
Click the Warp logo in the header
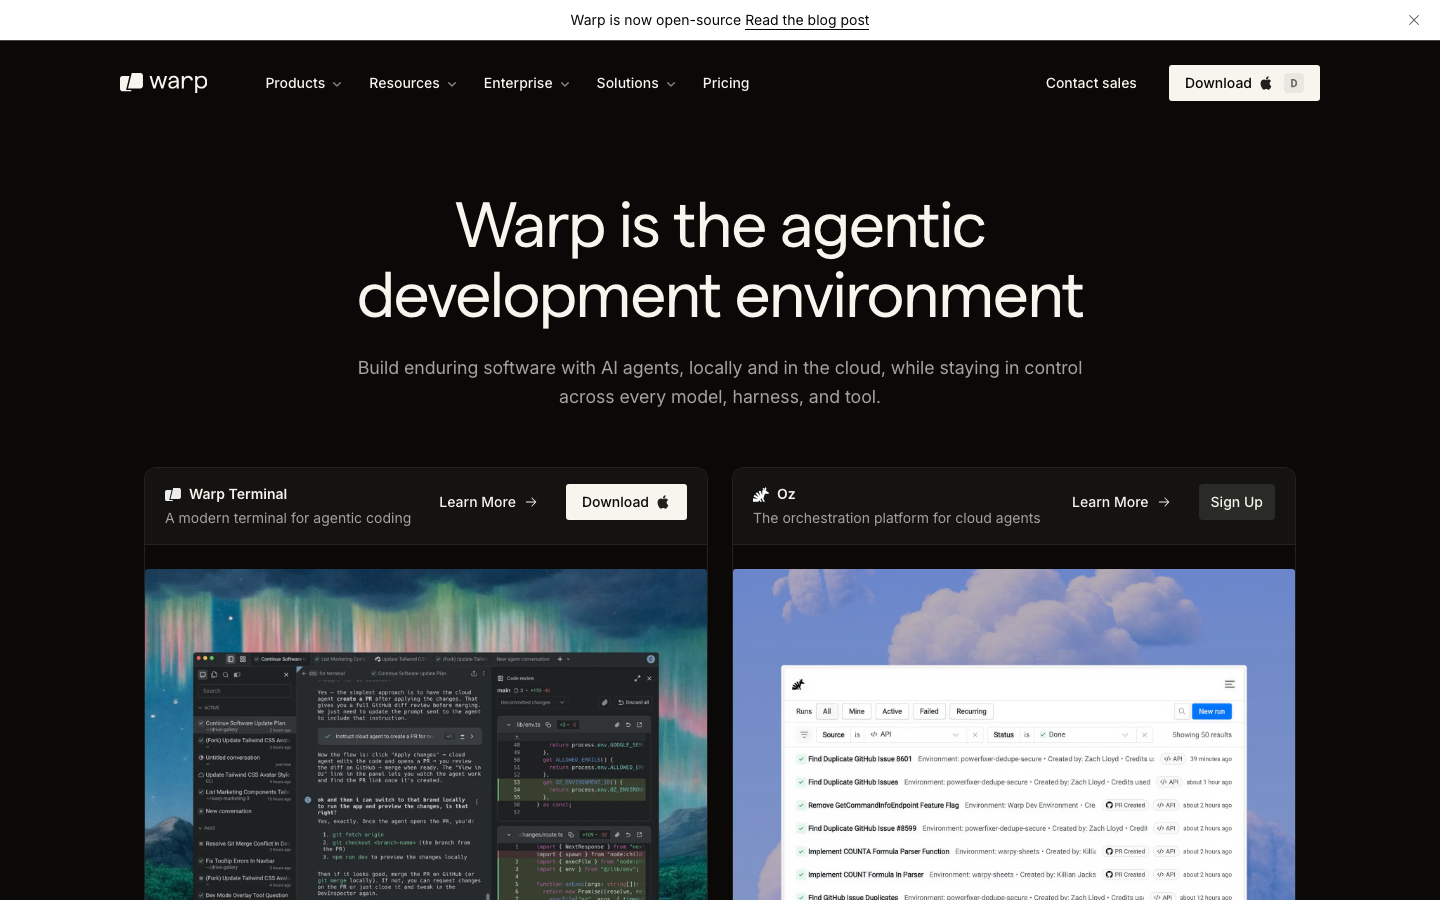coord(164,83)
